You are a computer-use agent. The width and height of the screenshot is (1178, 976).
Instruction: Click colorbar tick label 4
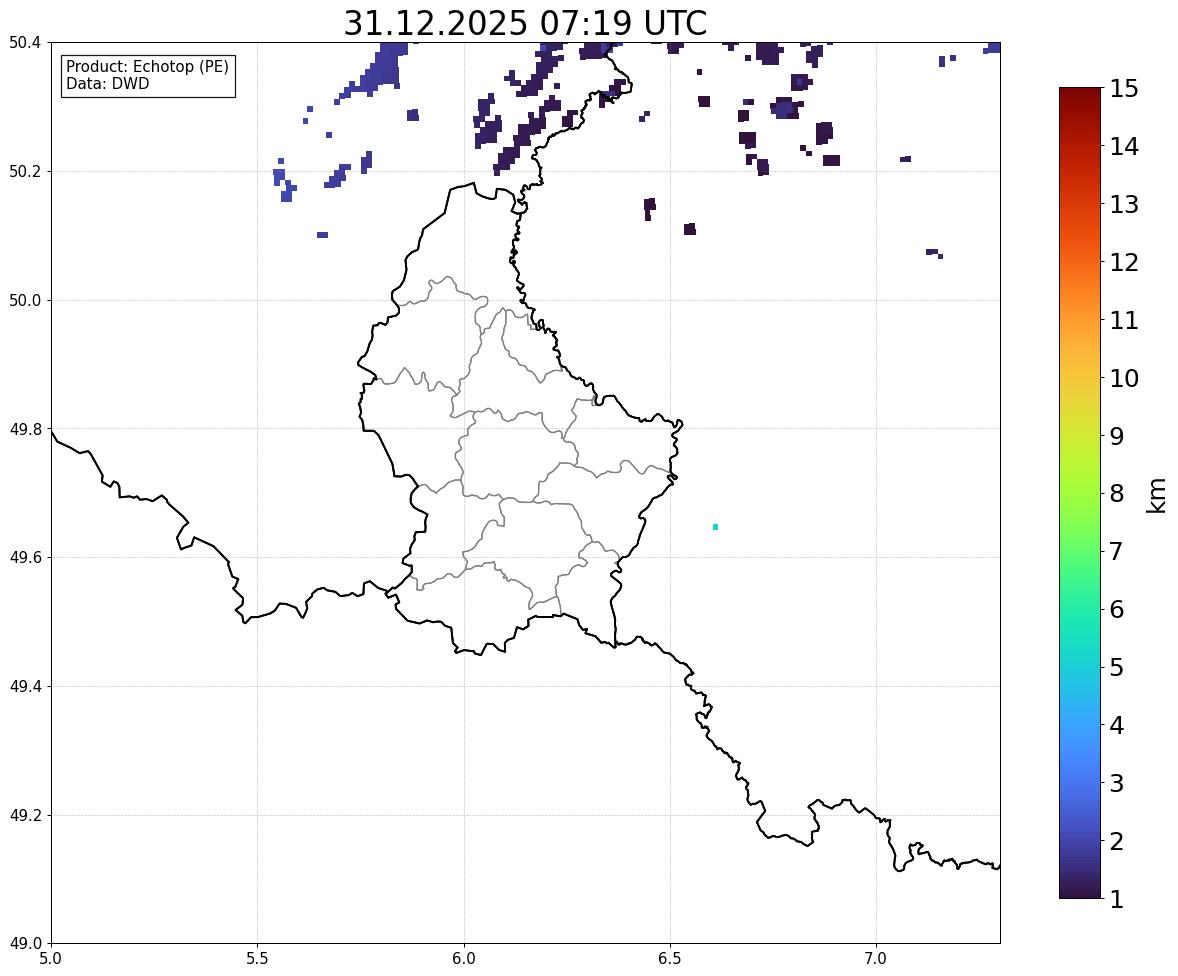pyautogui.click(x=1117, y=725)
